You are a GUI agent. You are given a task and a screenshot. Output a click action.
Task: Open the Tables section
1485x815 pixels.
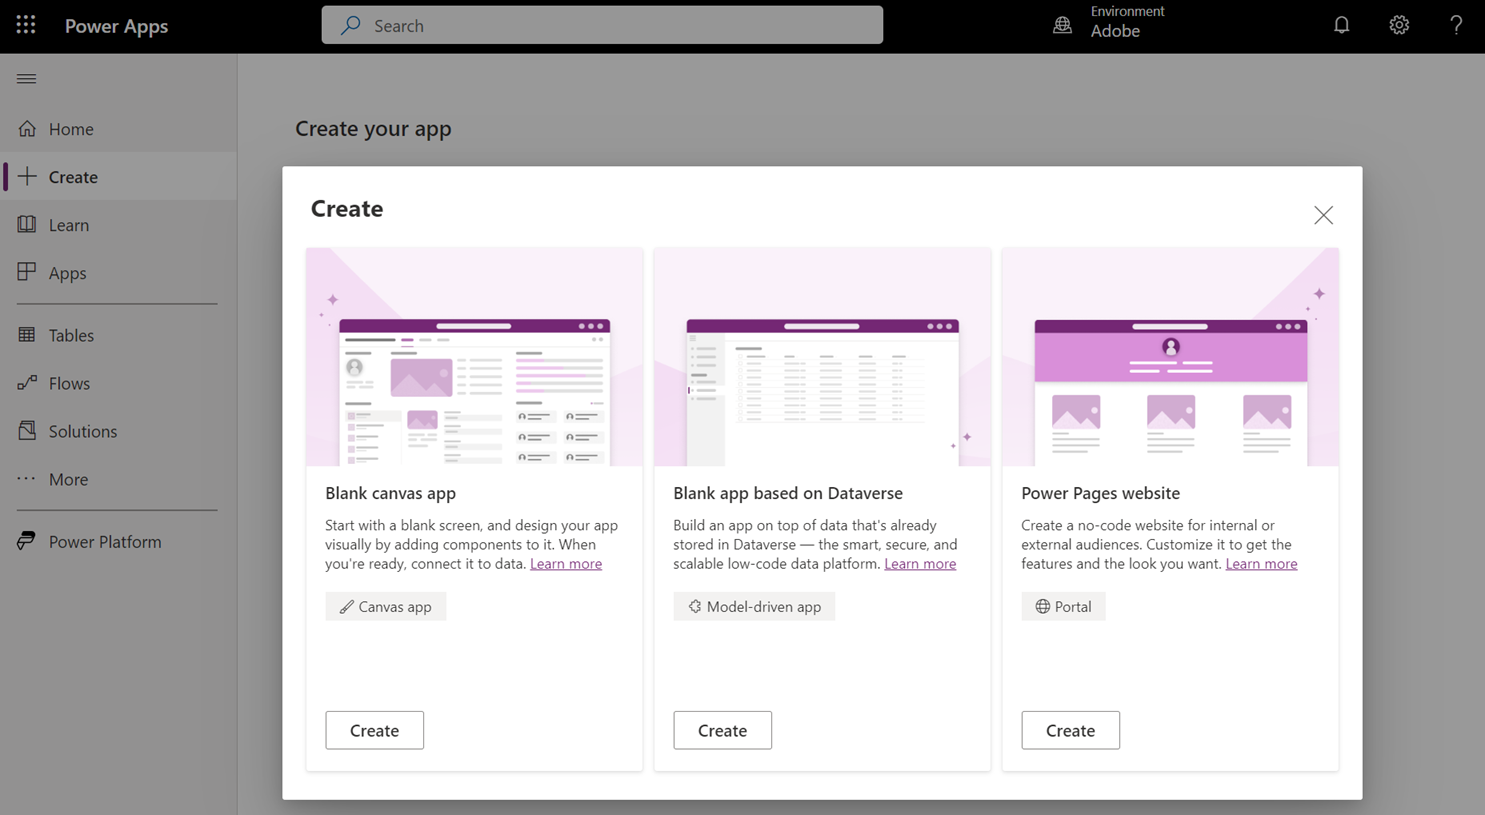pos(70,334)
